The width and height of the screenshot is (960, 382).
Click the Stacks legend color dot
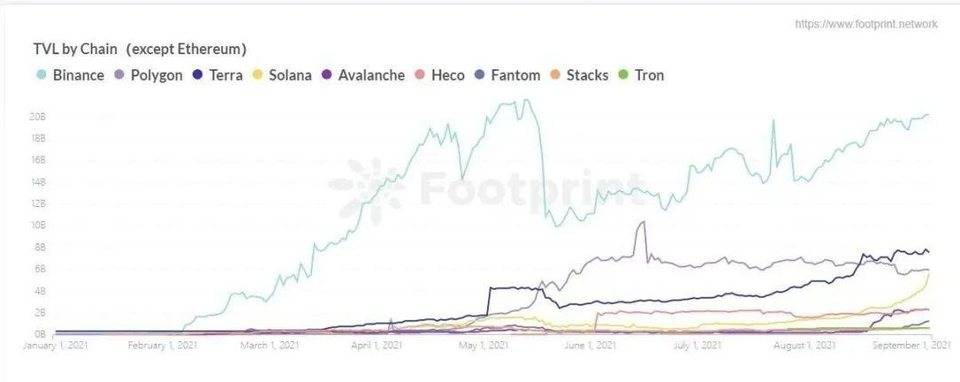click(555, 75)
